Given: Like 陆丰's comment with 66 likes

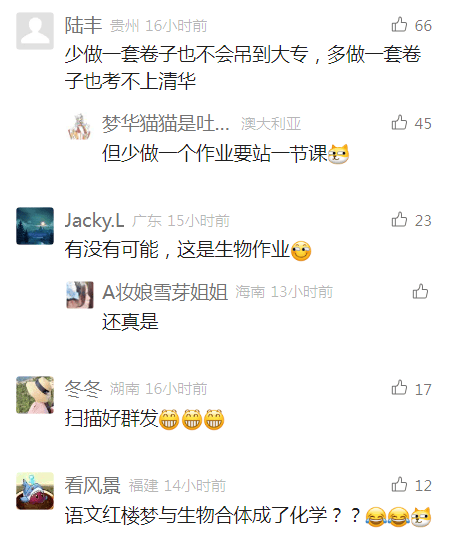Looking at the screenshot, I should click(x=399, y=25).
